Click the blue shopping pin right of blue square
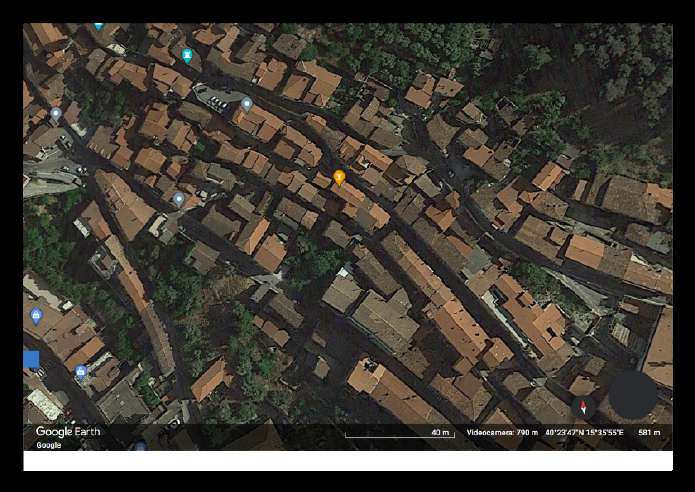This screenshot has width=695, height=492. [81, 371]
